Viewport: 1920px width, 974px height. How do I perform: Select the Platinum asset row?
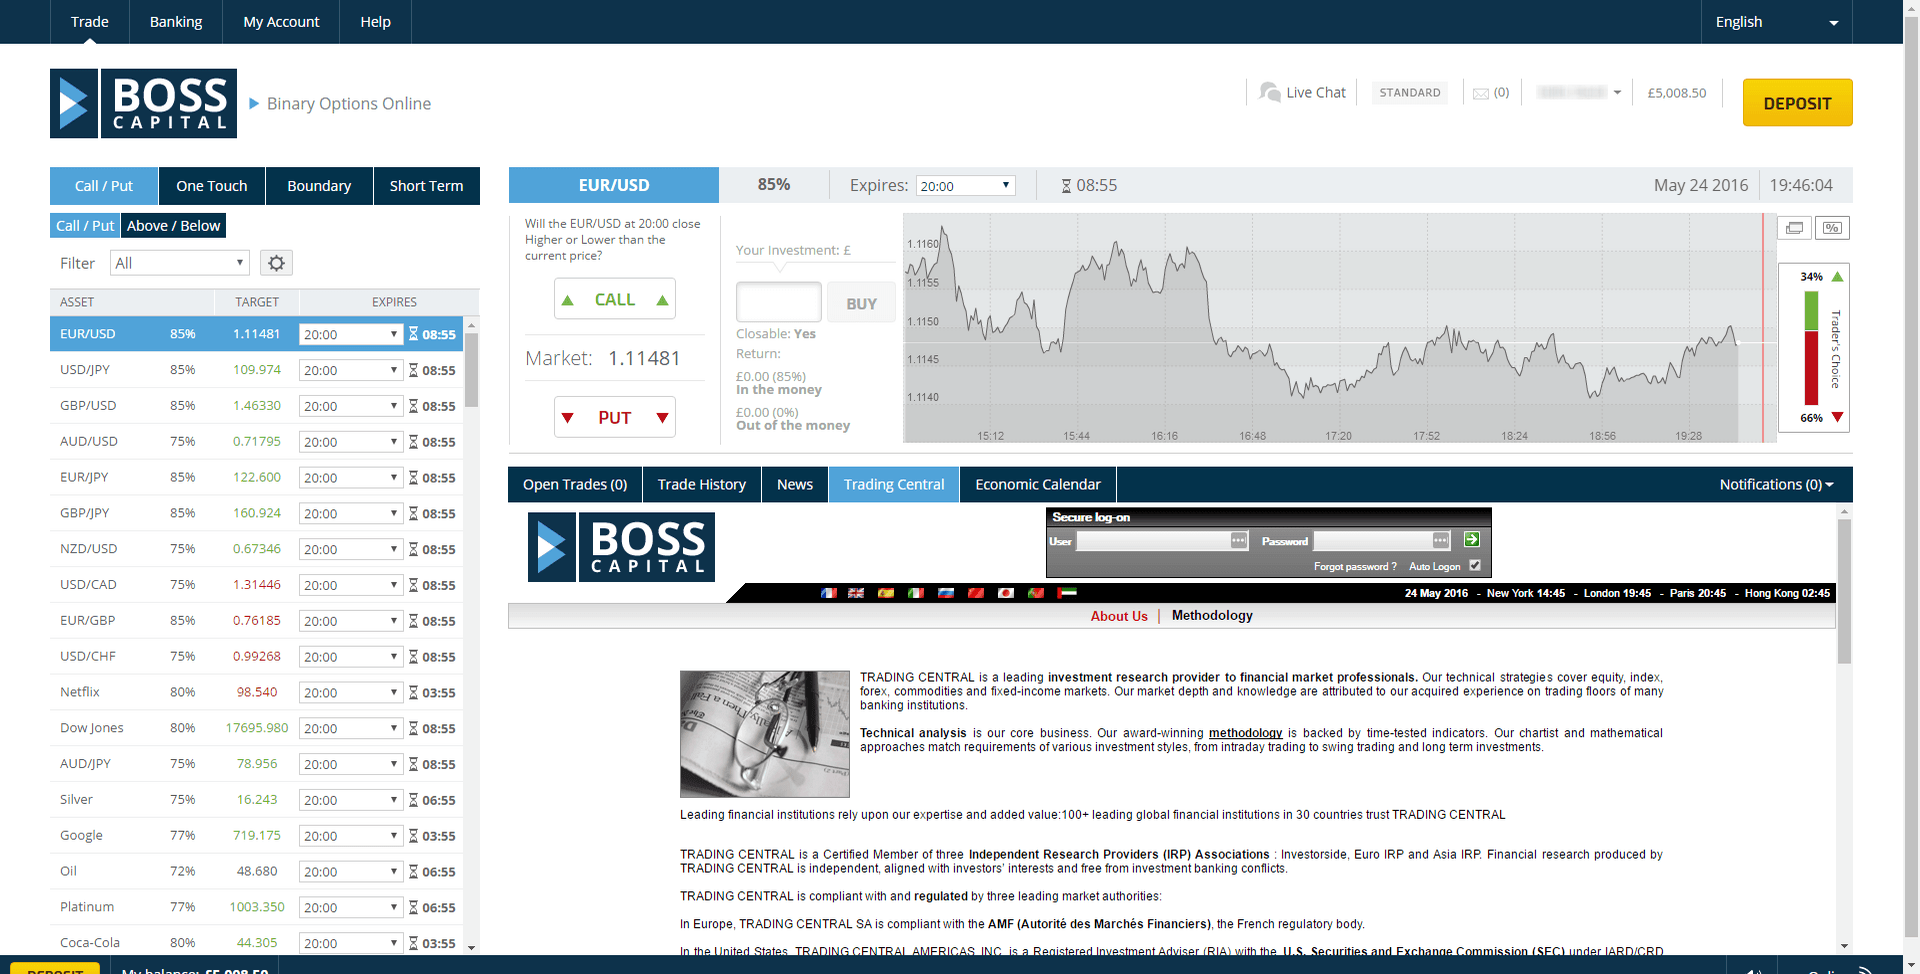click(257, 907)
